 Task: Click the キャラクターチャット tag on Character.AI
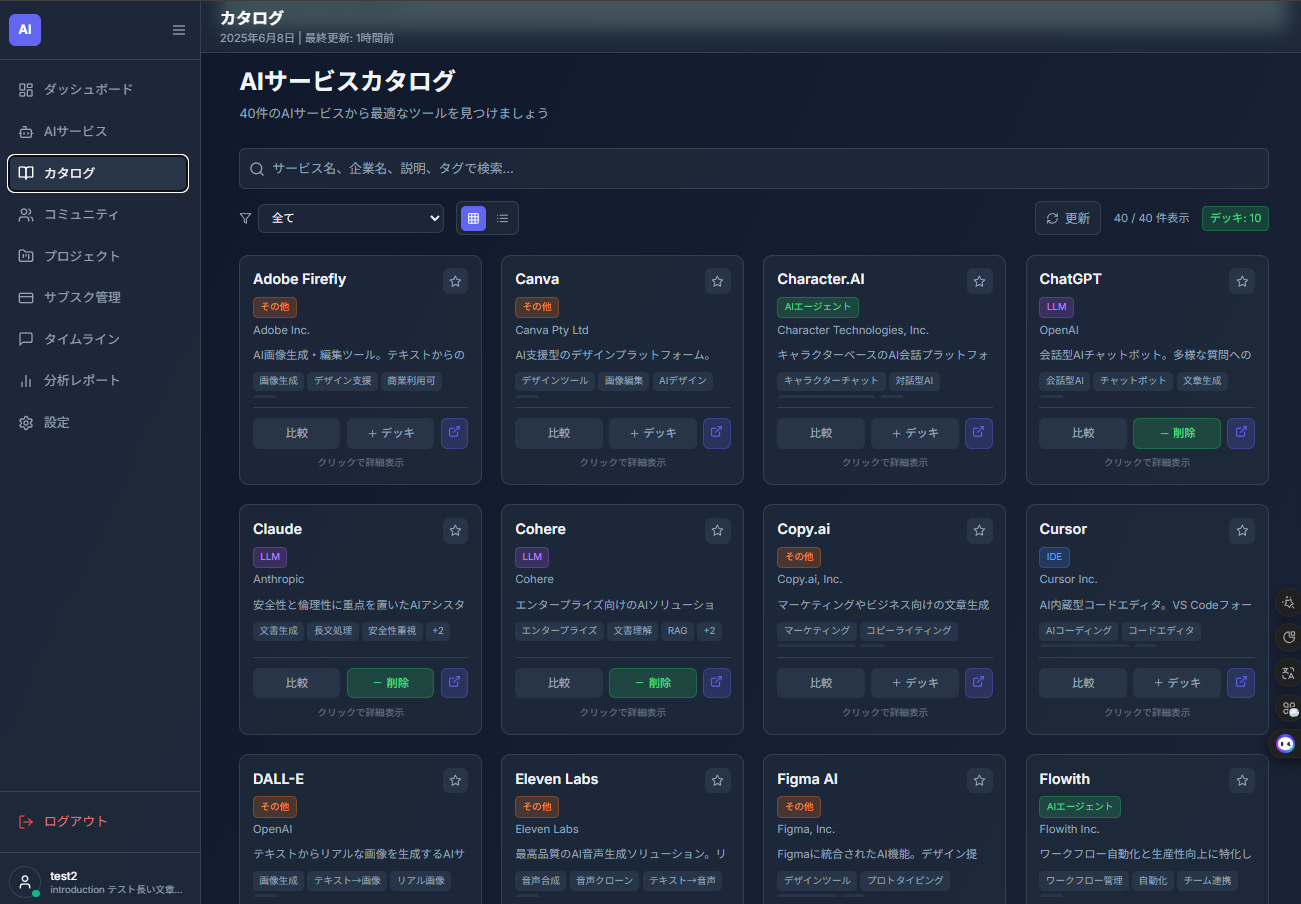pyautogui.click(x=831, y=381)
